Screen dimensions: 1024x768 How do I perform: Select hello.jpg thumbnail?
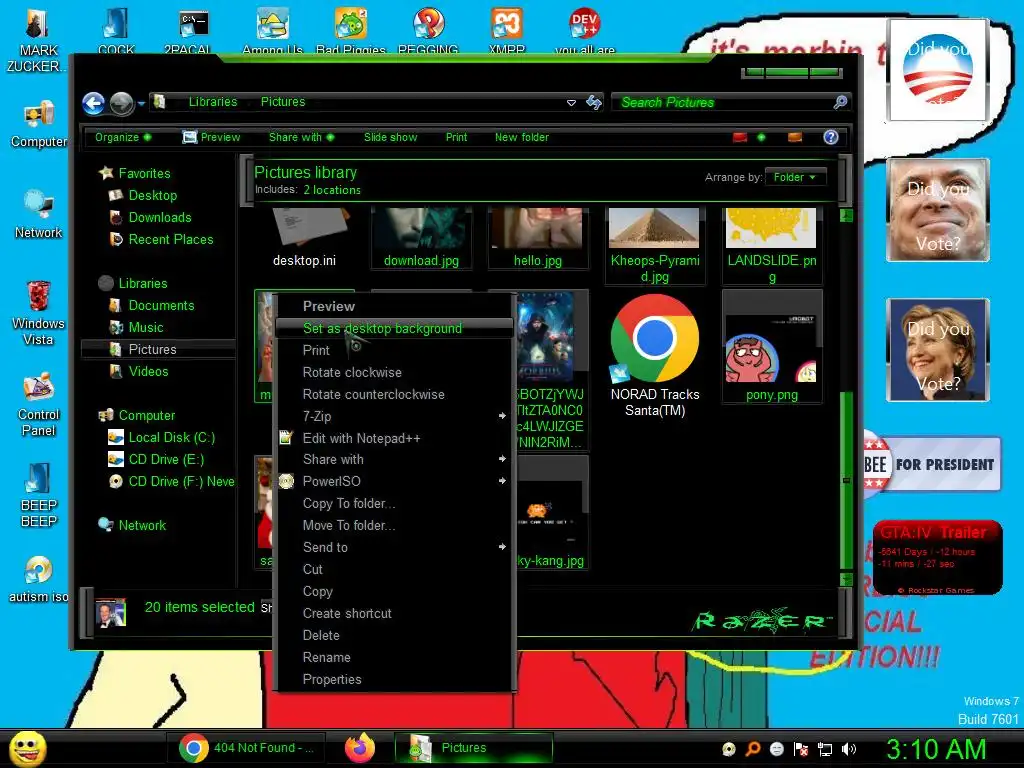point(537,238)
